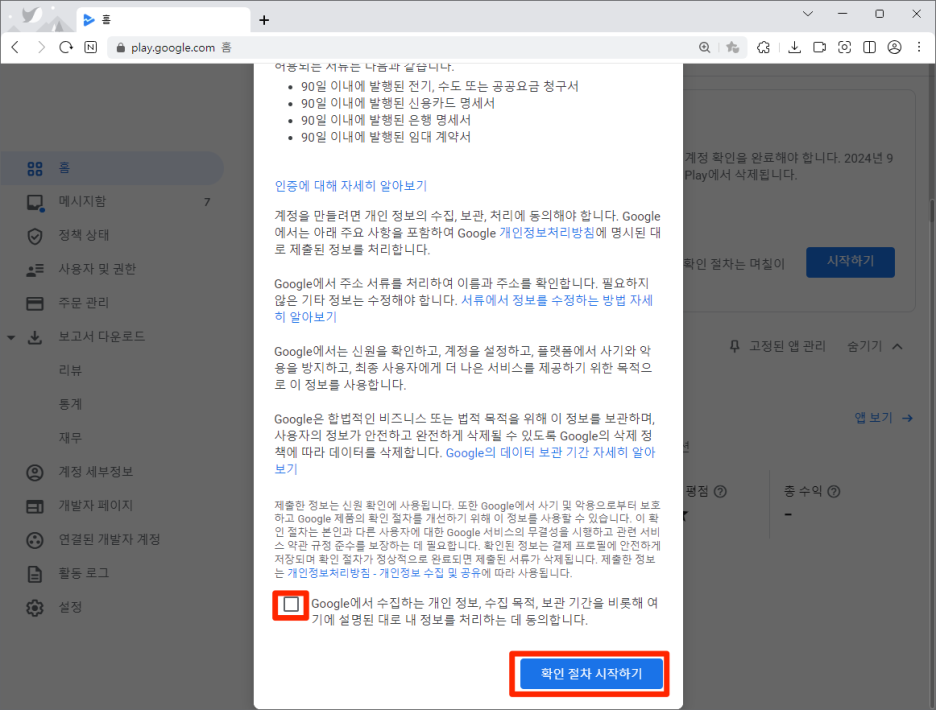Screen dimensions: 936x710
Task: Click the N icon left of address bar
Action: click(91, 47)
